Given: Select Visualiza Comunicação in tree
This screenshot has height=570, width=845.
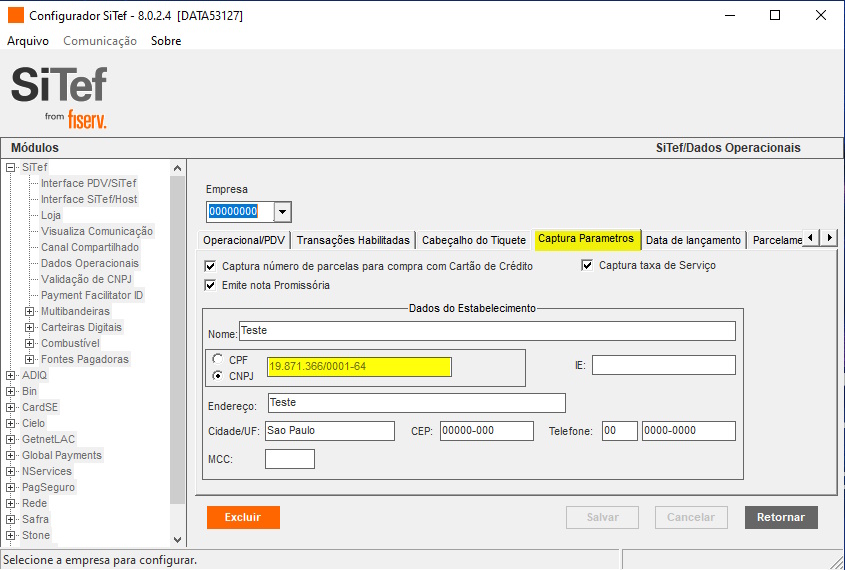Looking at the screenshot, I should click(x=97, y=231).
